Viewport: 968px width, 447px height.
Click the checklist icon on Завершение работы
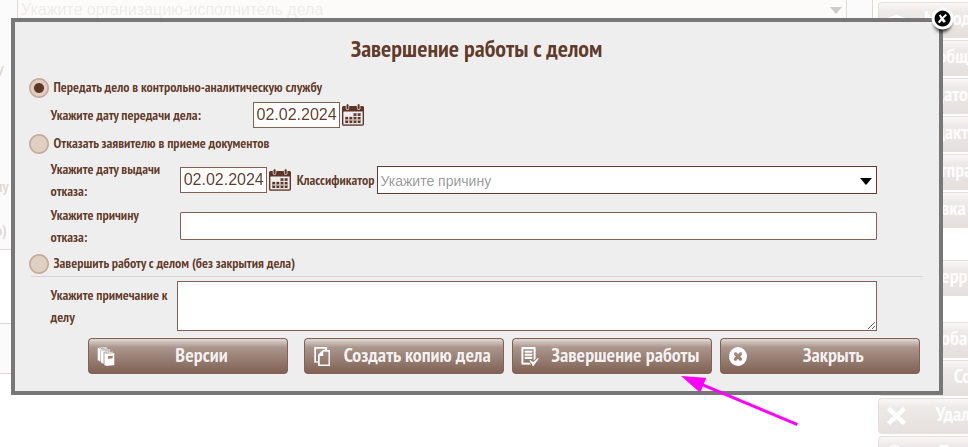coord(530,356)
